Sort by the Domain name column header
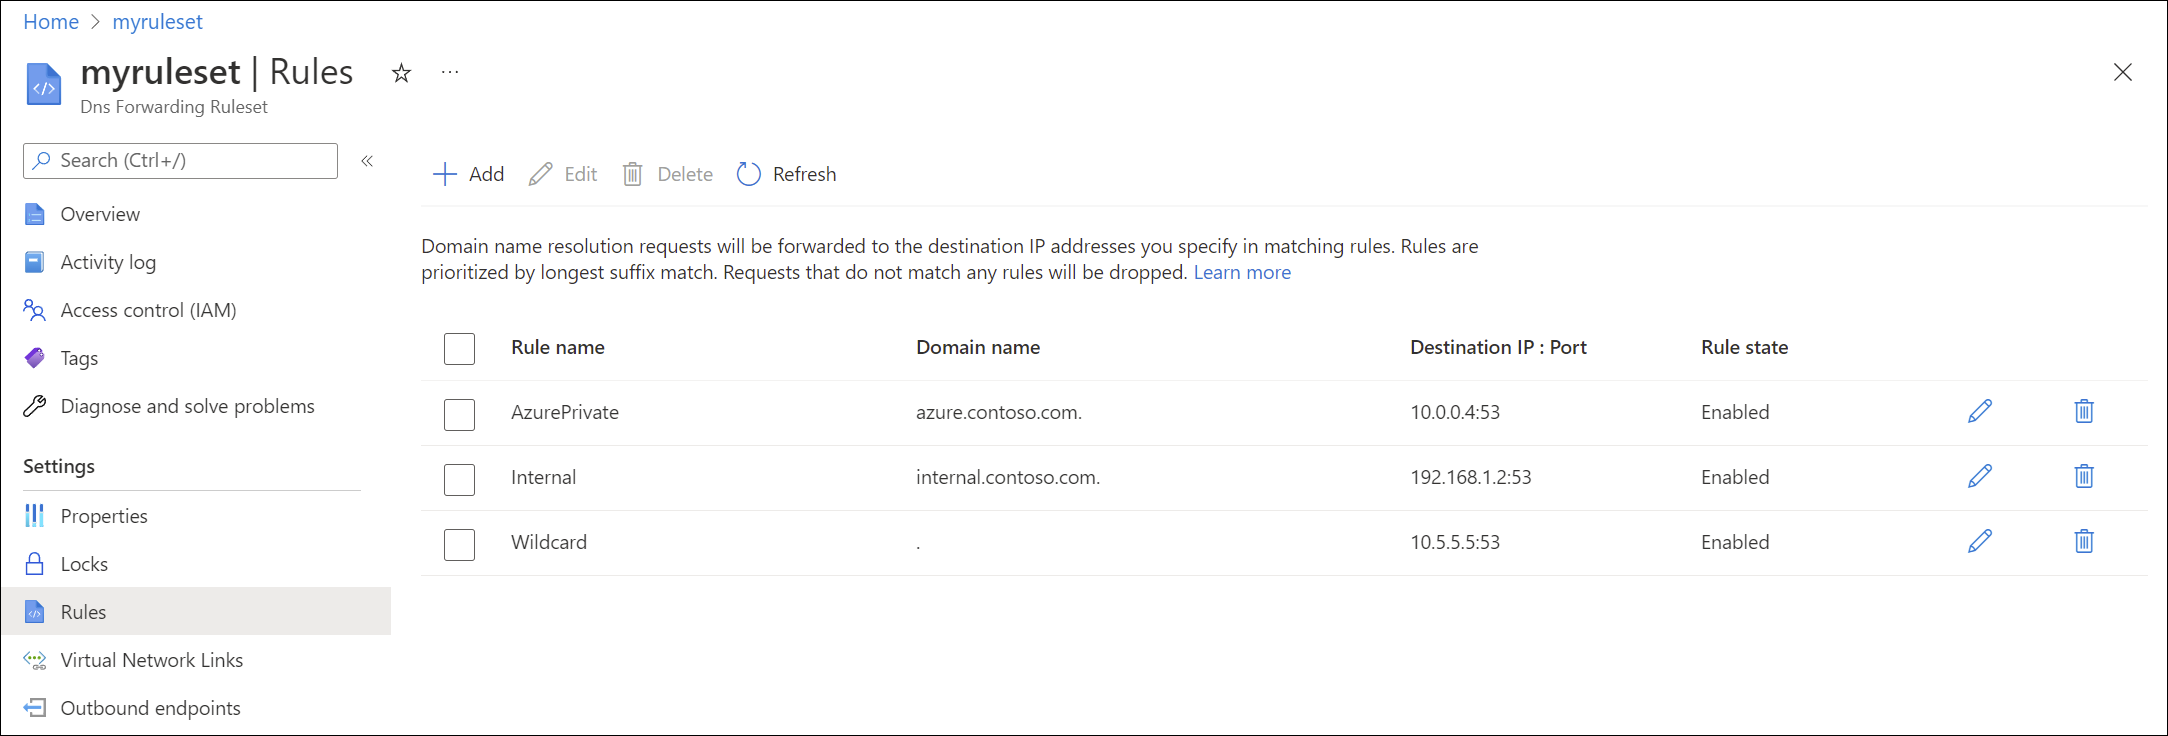The height and width of the screenshot is (736, 2168). coord(978,347)
